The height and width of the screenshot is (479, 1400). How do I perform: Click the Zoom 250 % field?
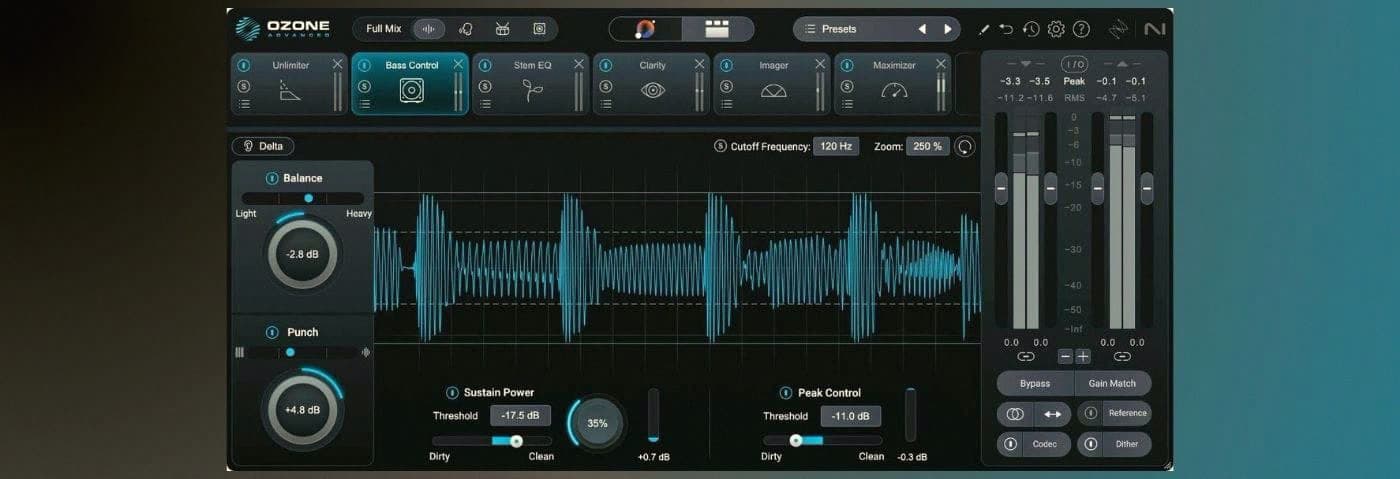pos(928,146)
